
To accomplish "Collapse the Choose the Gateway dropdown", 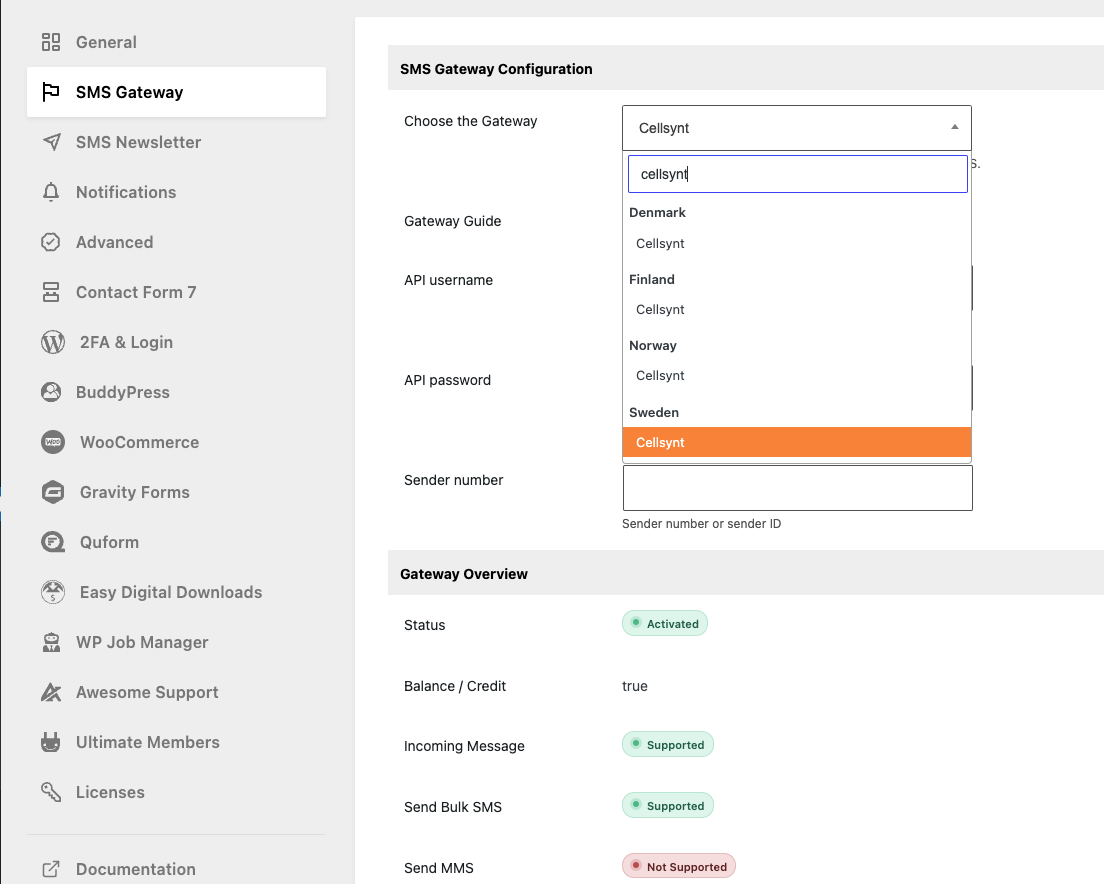I will coord(797,128).
